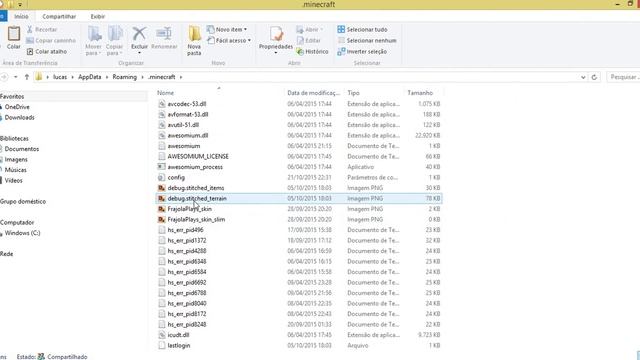Expand chevron after .minecraft in path
The image size is (640, 360).
click(x=181, y=77)
